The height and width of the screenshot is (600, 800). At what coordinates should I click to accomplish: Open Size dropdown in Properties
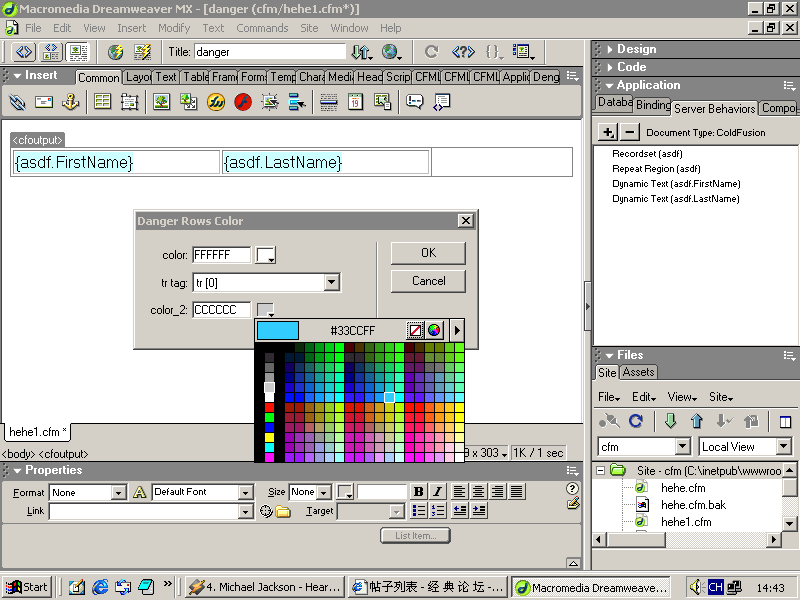(x=323, y=492)
